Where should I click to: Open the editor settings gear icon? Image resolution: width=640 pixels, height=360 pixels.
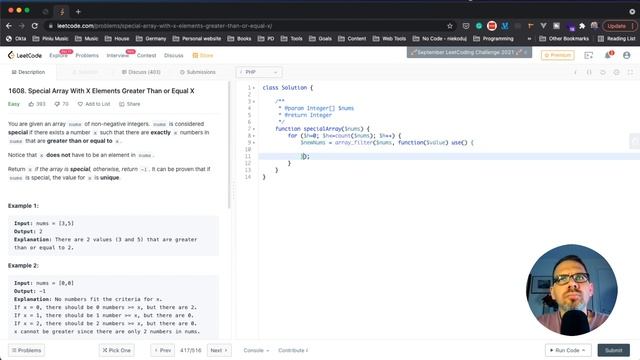pyautogui.click(x=617, y=72)
